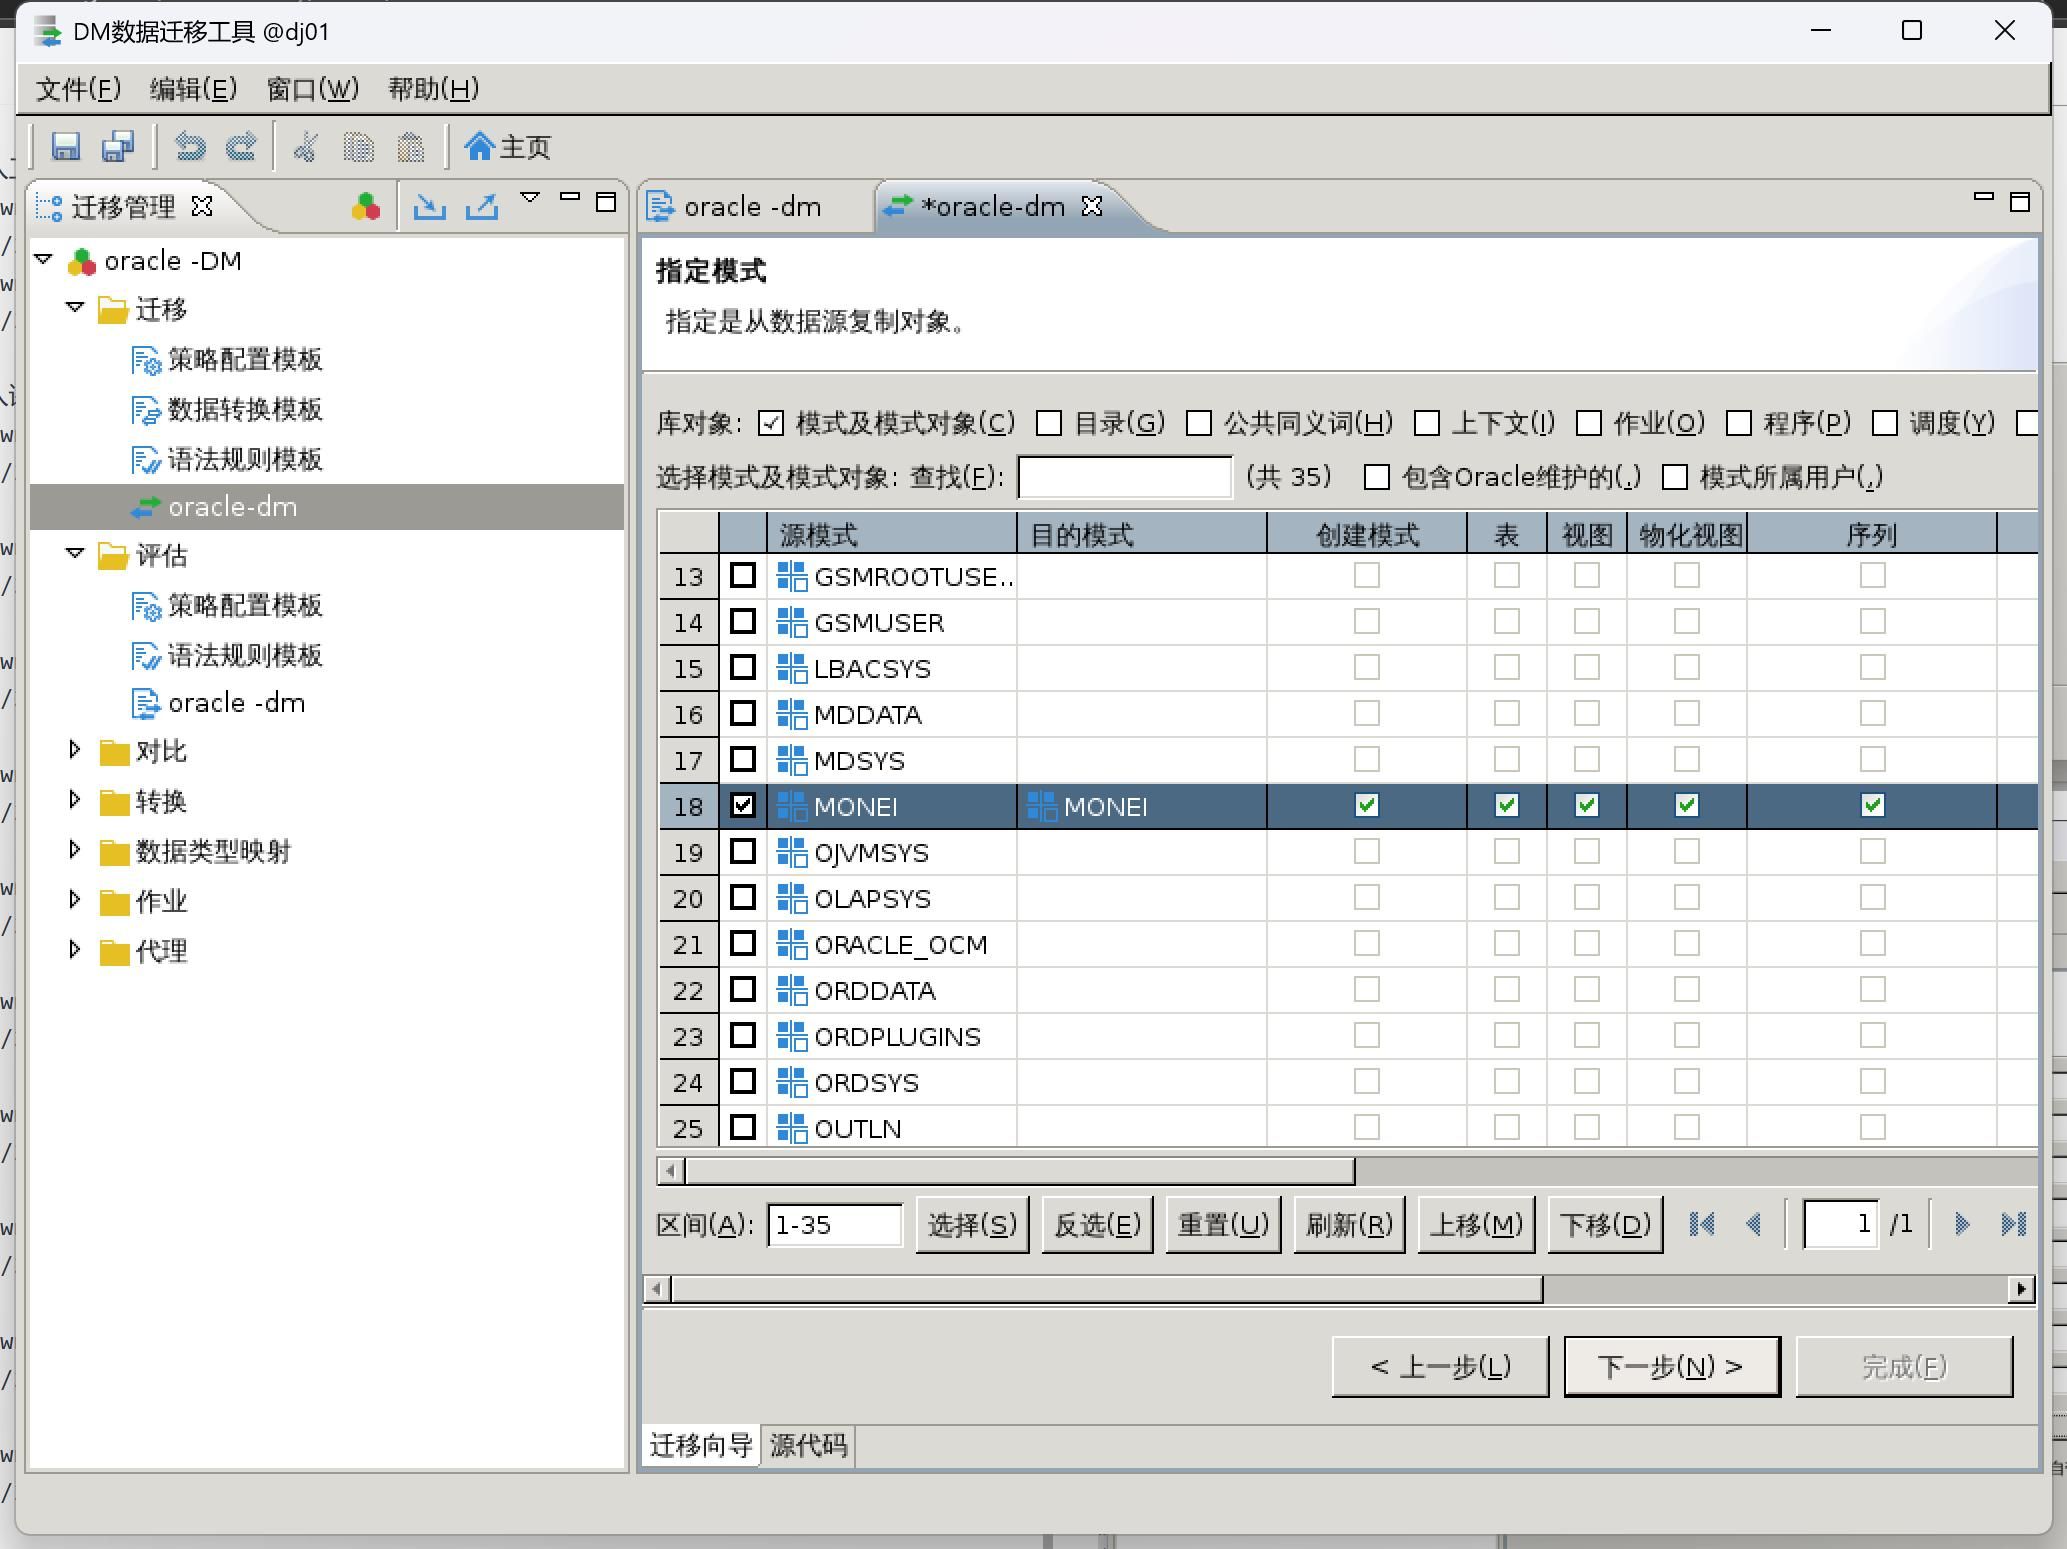Click the 反选(E) button
The height and width of the screenshot is (1549, 2067).
tap(1097, 1224)
